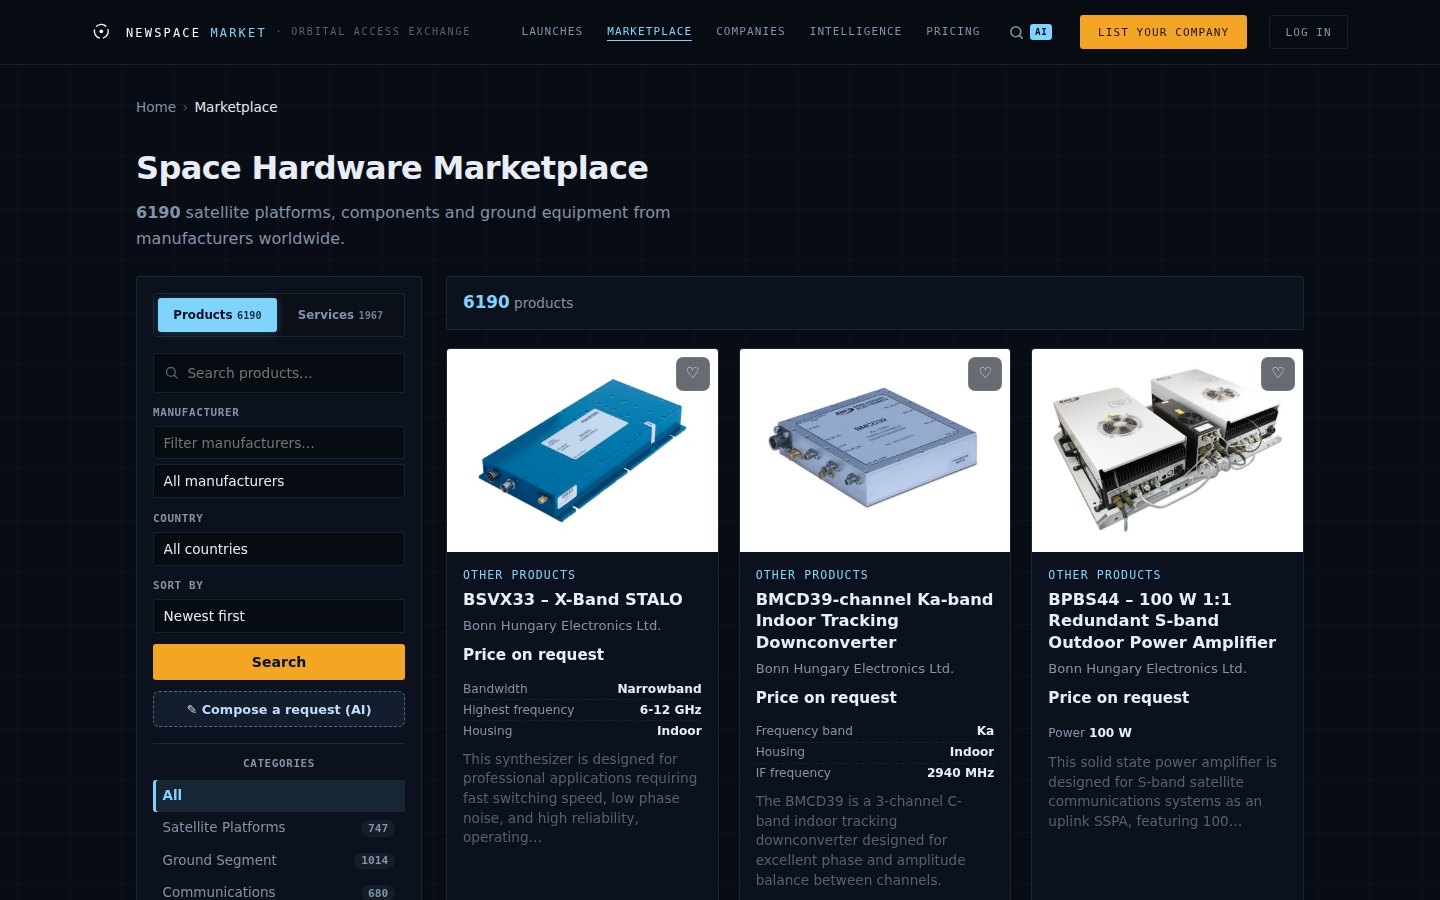This screenshot has height=900, width=1440.
Task: Open BMCD39-channel Ka-band Indoor Tracking Downconverter title
Action: point(874,621)
